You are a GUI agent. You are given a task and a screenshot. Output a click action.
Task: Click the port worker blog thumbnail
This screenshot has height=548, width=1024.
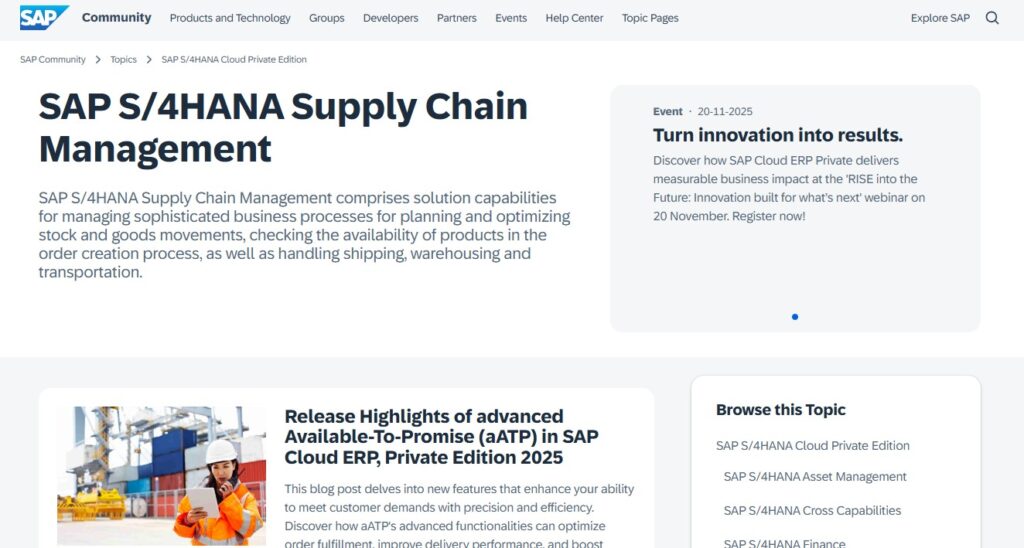click(x=162, y=475)
